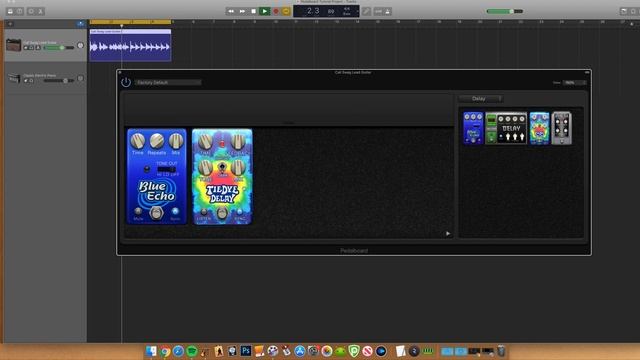This screenshot has width=640, height=360.
Task: Solo the Classic Electric Piano track
Action: tap(32, 81)
